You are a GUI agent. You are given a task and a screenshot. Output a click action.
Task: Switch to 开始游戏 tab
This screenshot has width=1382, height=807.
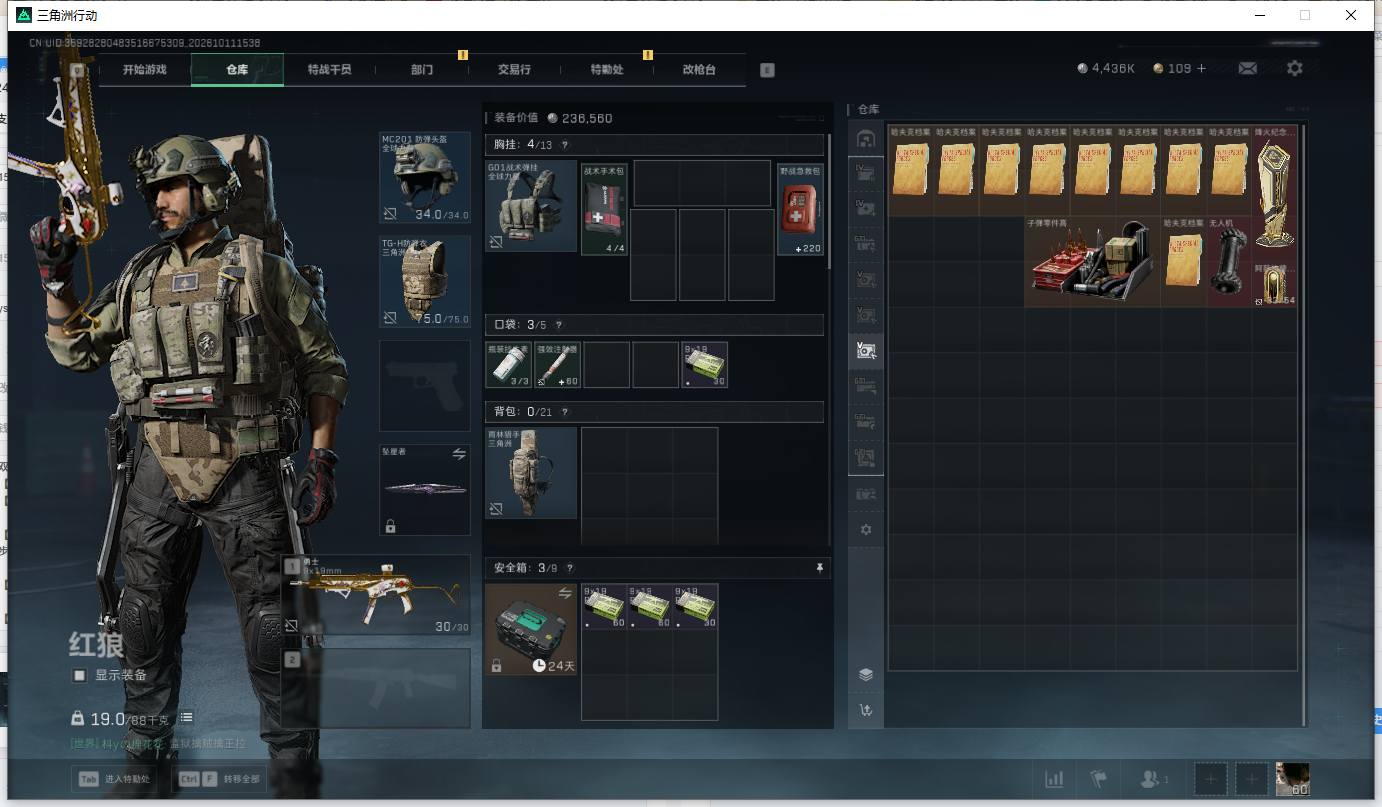coord(144,70)
